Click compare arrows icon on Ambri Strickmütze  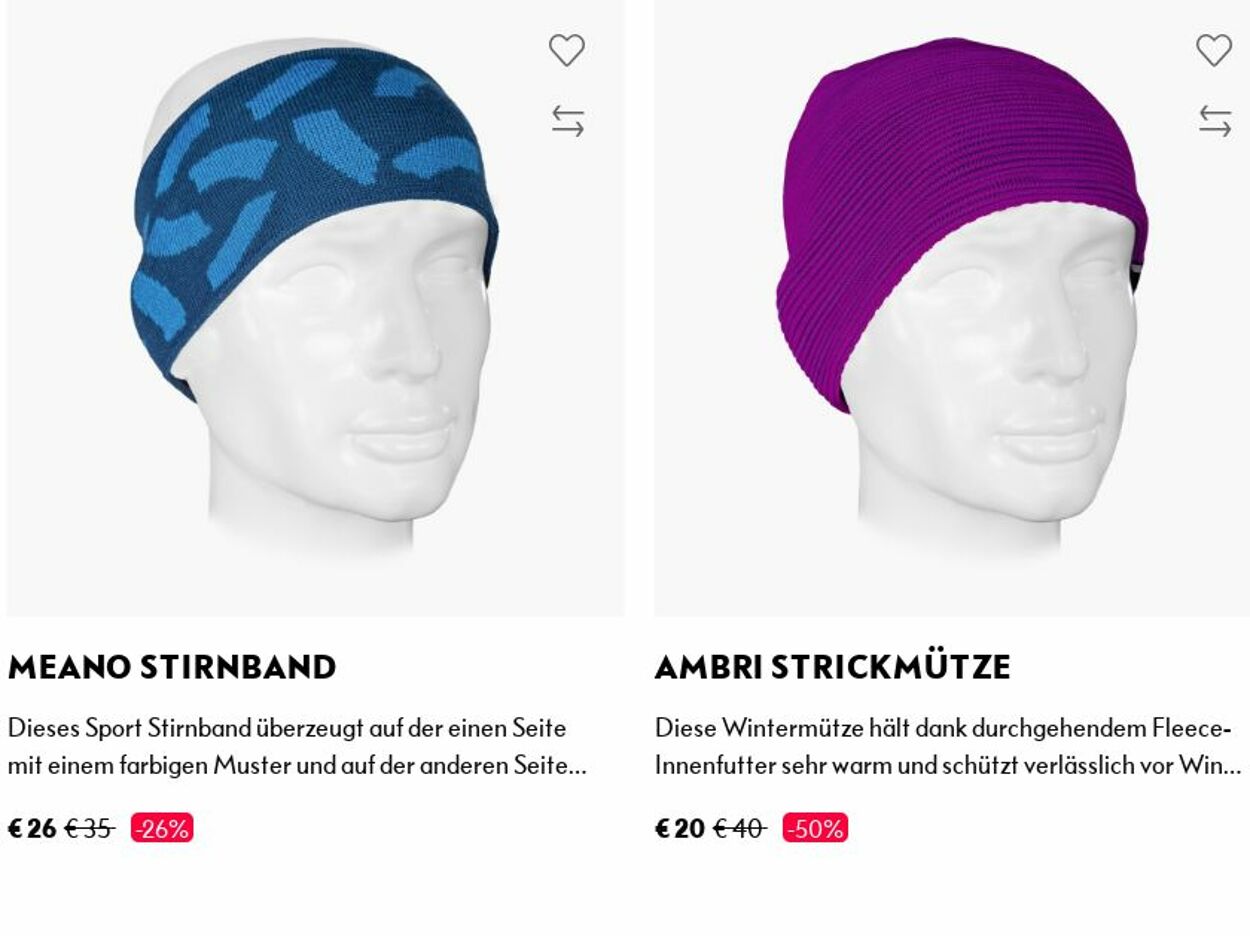[1215, 121]
